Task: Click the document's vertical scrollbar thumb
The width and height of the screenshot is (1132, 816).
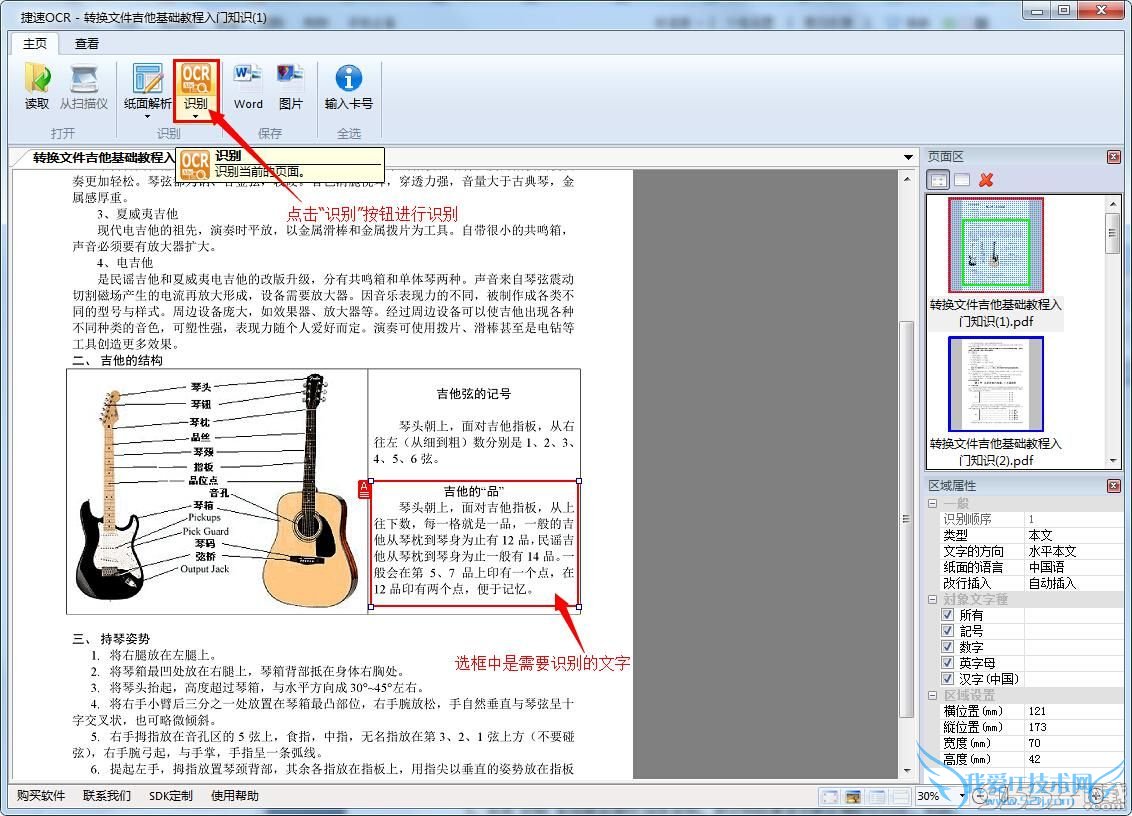Action: (906, 520)
